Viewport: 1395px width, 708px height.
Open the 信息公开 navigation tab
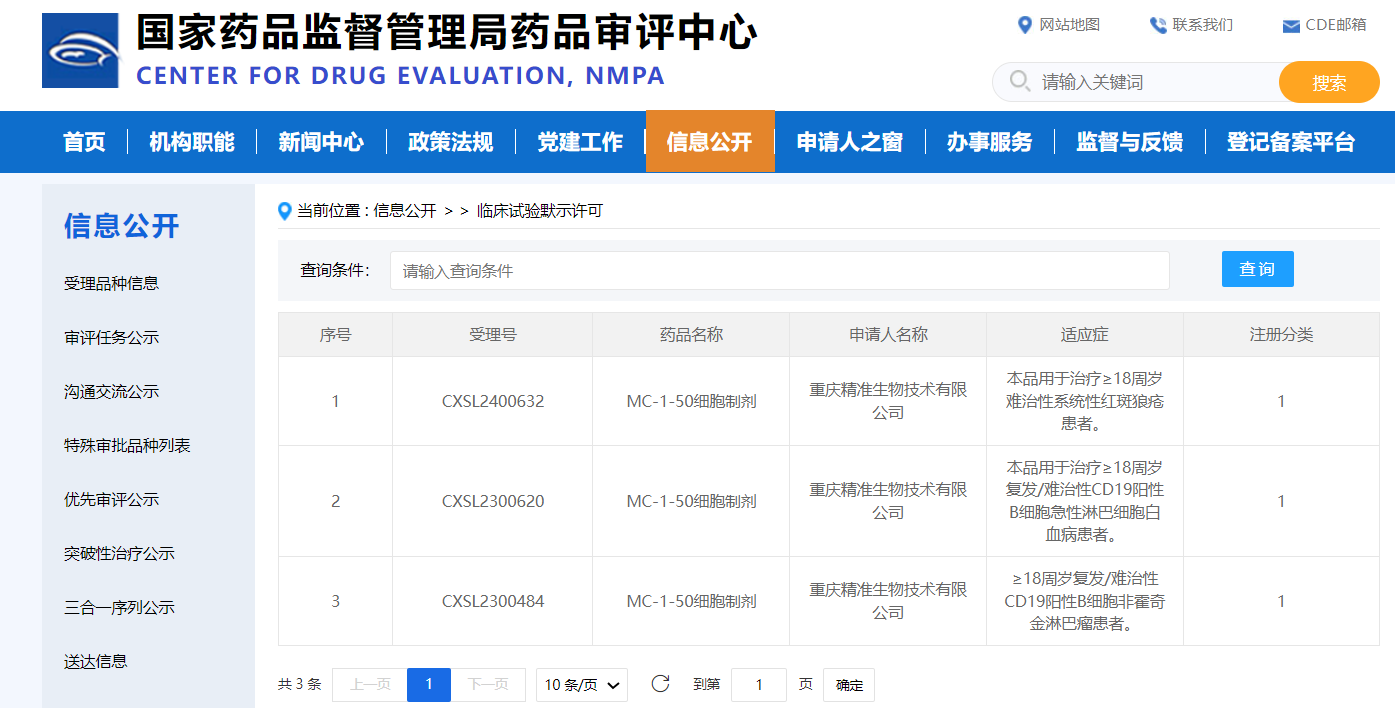click(710, 142)
